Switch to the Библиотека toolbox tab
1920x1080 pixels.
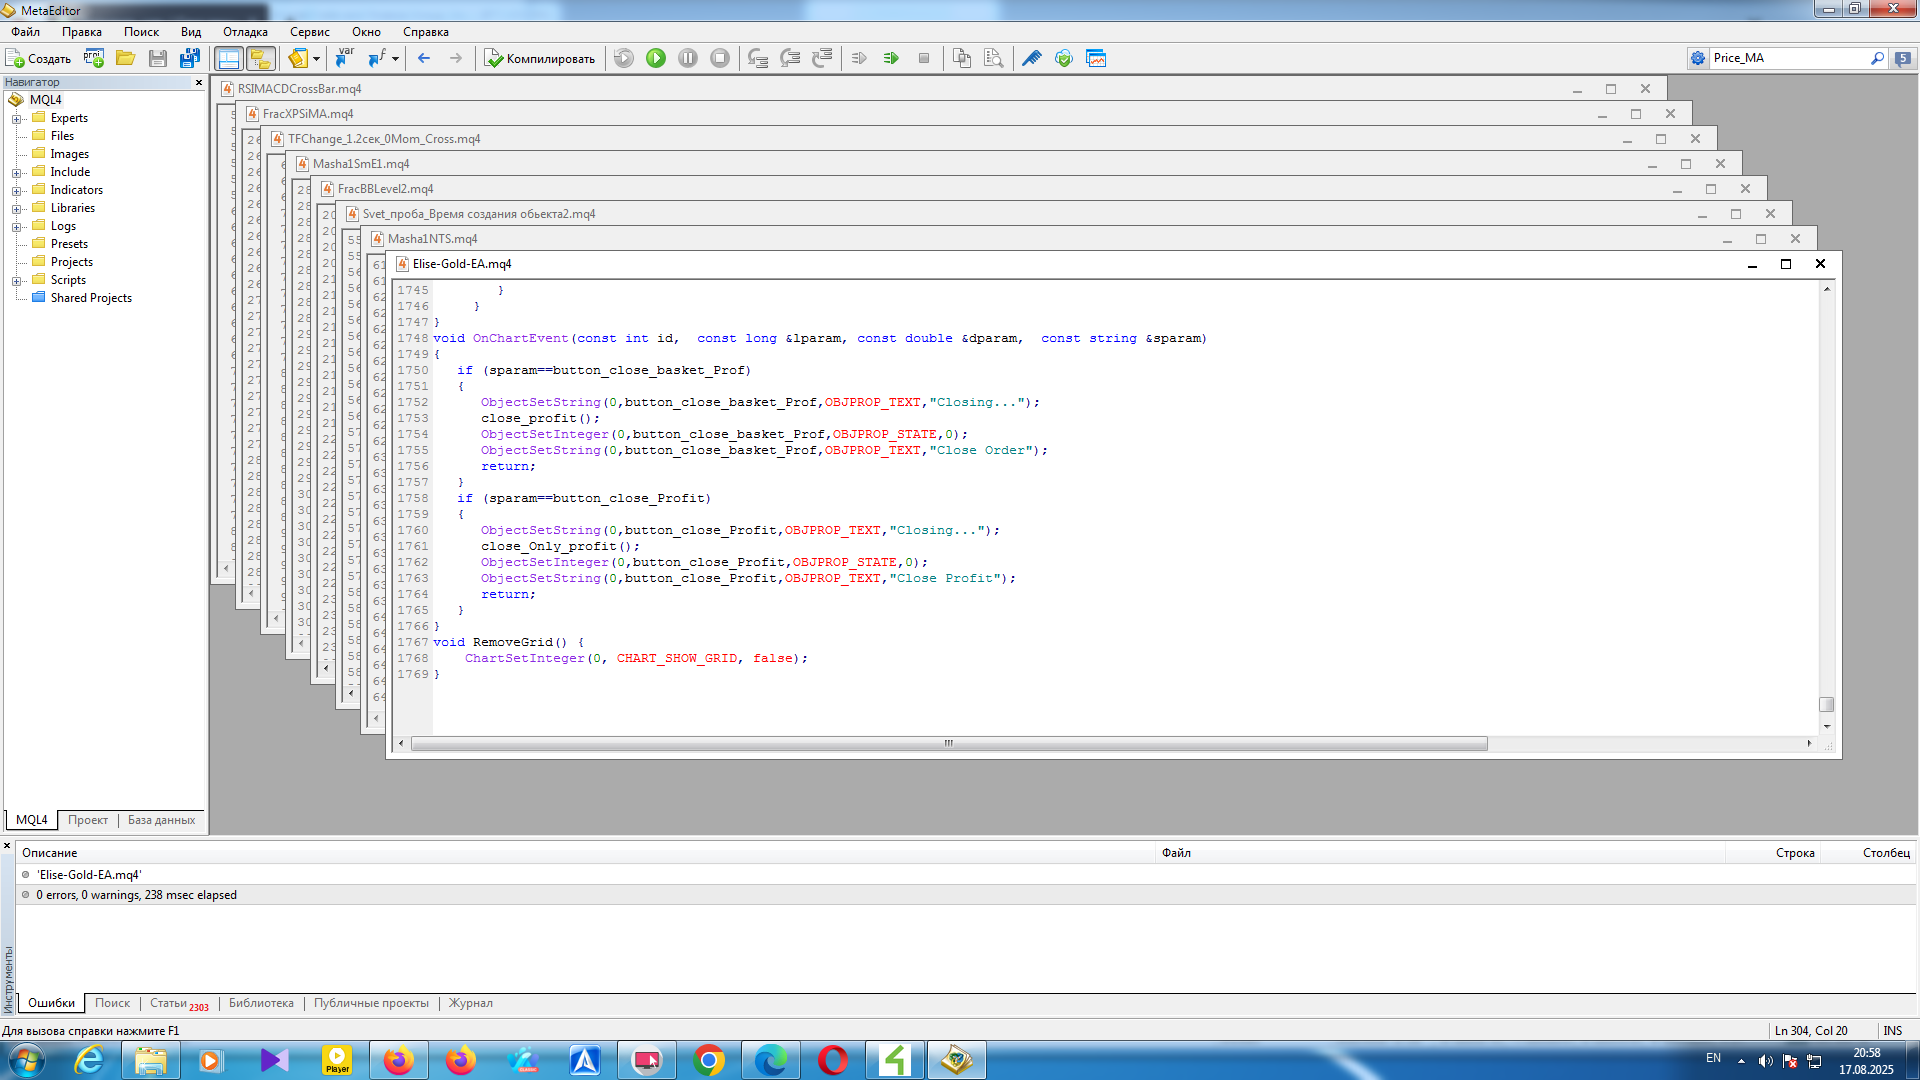point(261,1003)
